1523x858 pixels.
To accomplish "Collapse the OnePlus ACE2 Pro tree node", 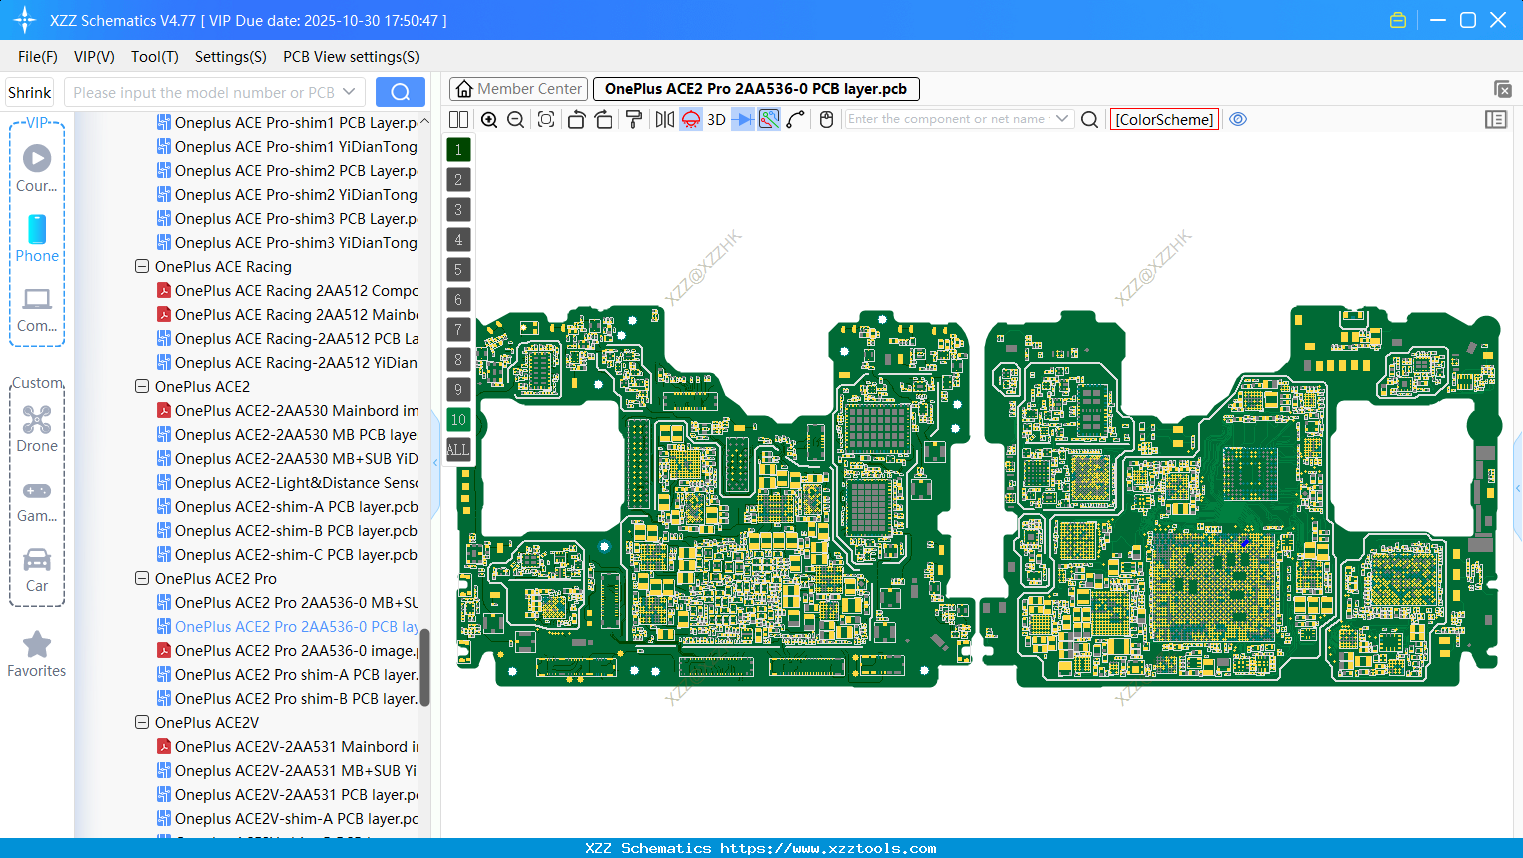I will [141, 578].
